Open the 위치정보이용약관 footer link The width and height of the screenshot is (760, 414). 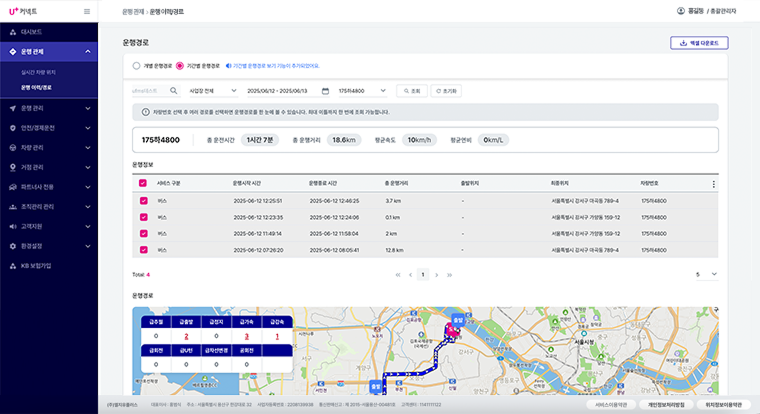(724, 405)
